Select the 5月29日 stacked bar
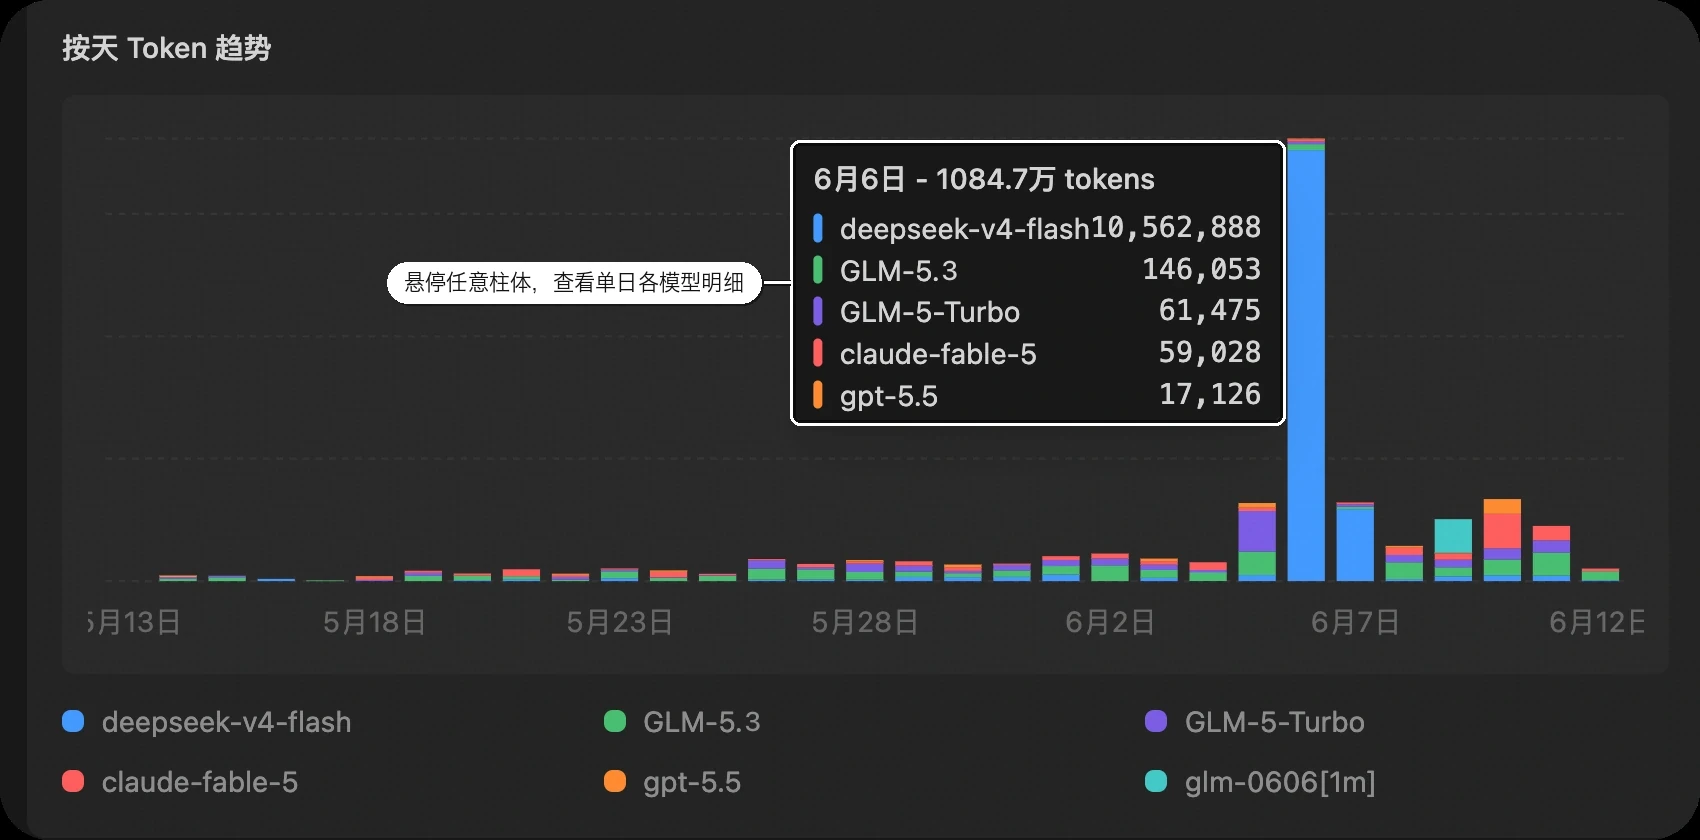 914,571
